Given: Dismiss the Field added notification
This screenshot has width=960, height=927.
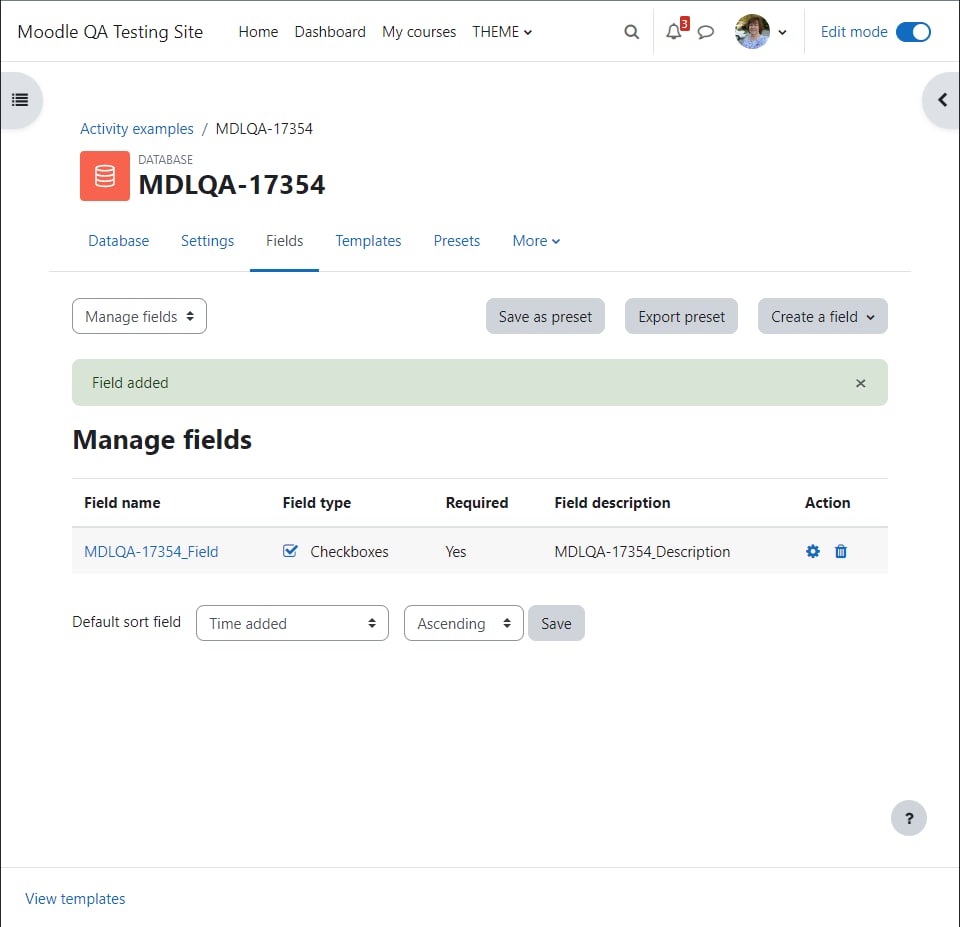Looking at the screenshot, I should click(860, 383).
